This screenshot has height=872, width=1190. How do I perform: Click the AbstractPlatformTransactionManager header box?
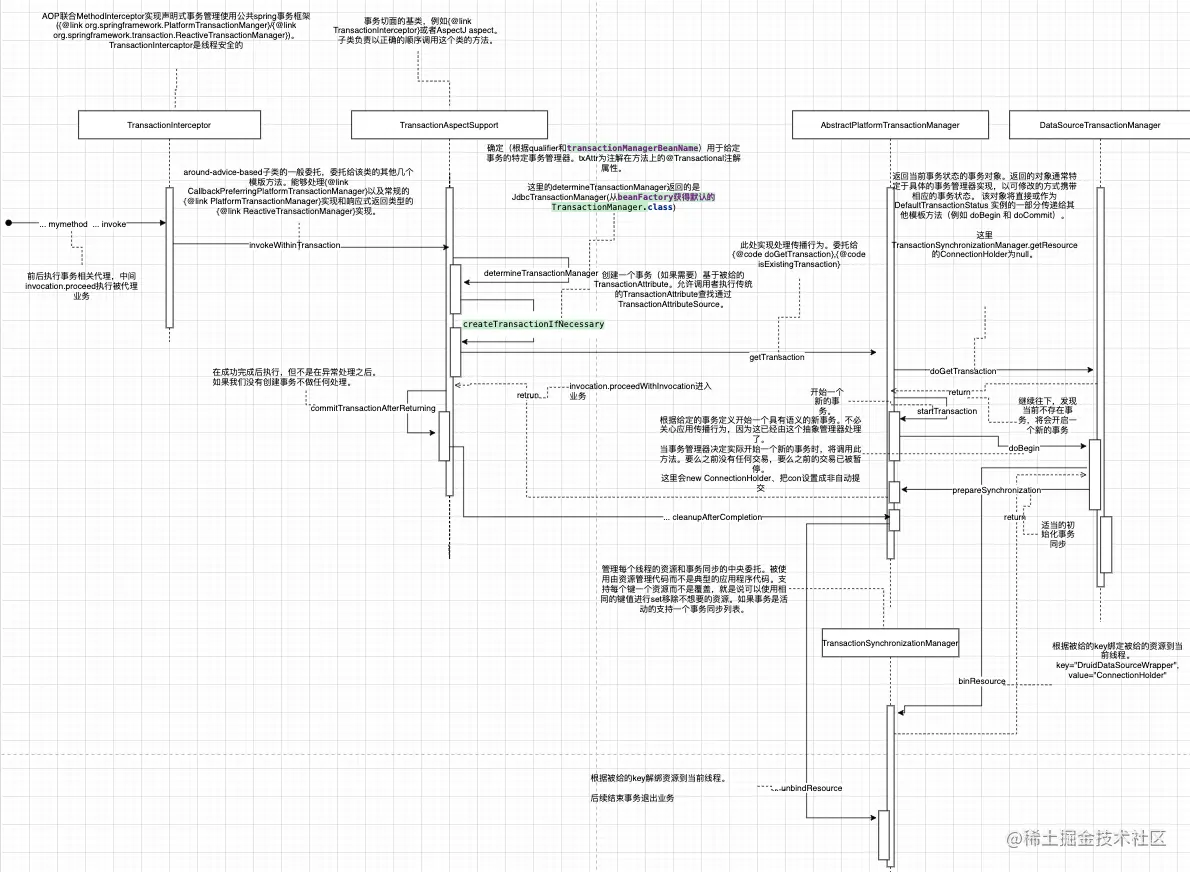pyautogui.click(x=890, y=124)
